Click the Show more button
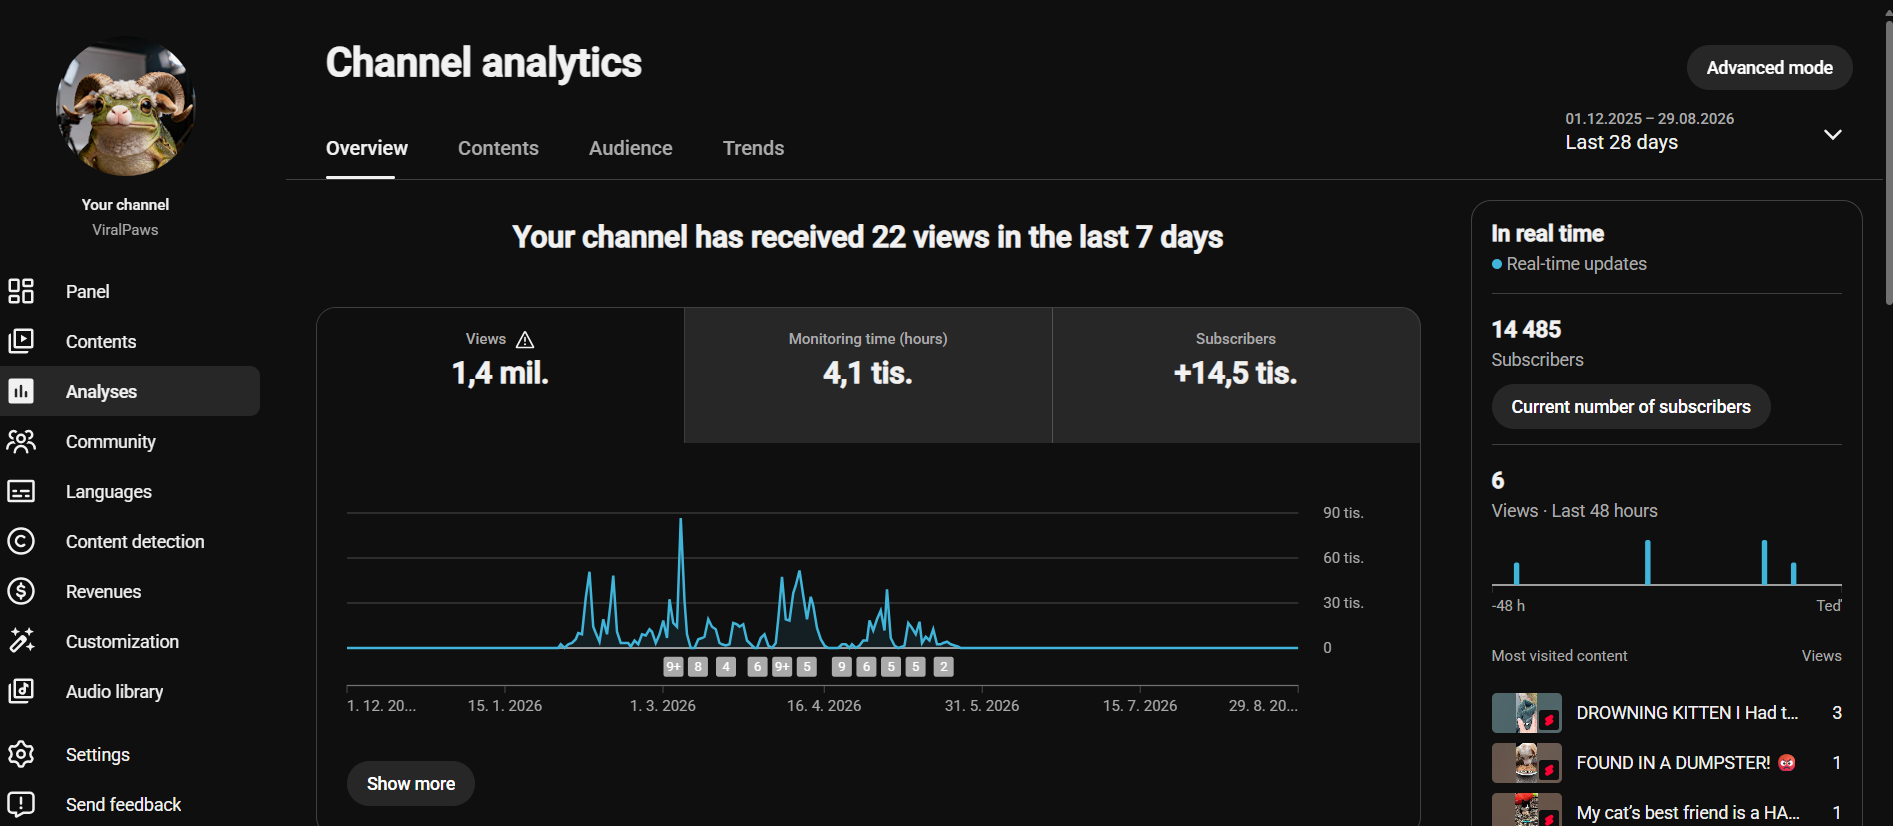Screen dimensions: 1893x826 point(411,783)
